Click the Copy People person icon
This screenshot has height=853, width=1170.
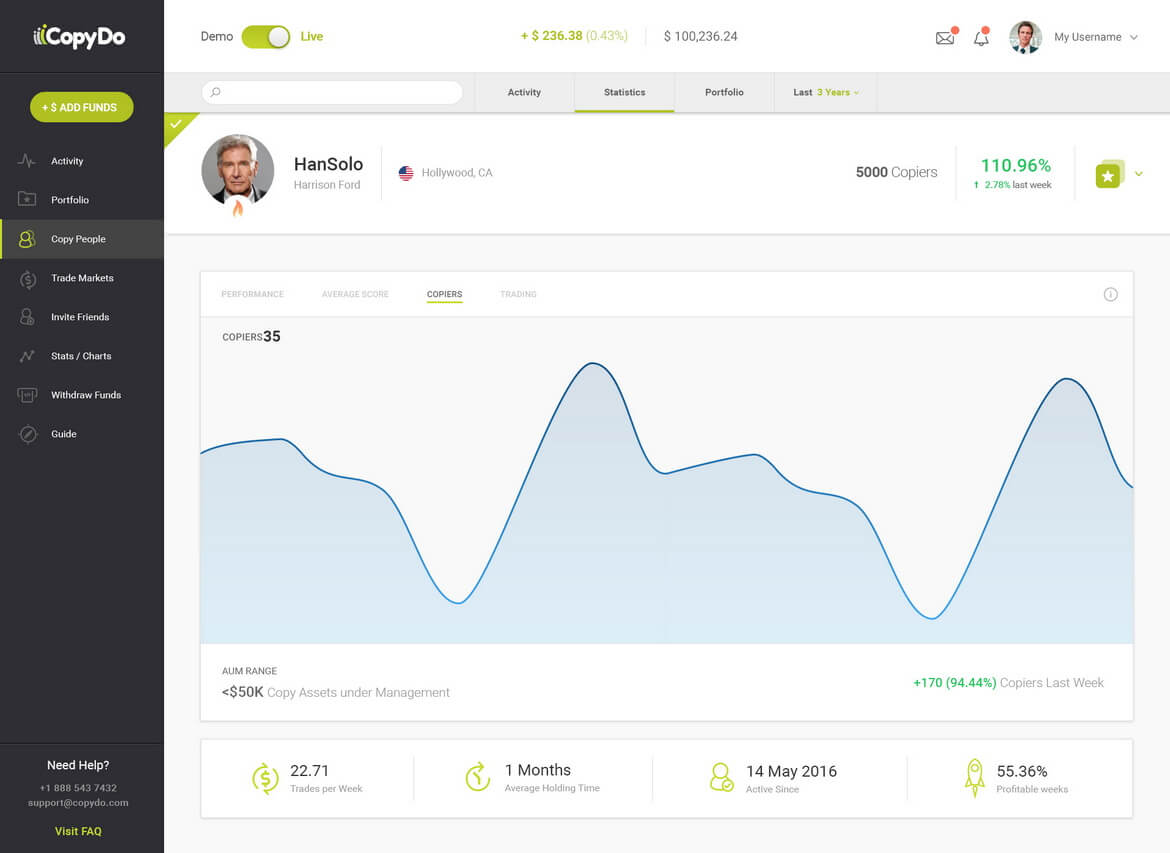click(x=27, y=239)
